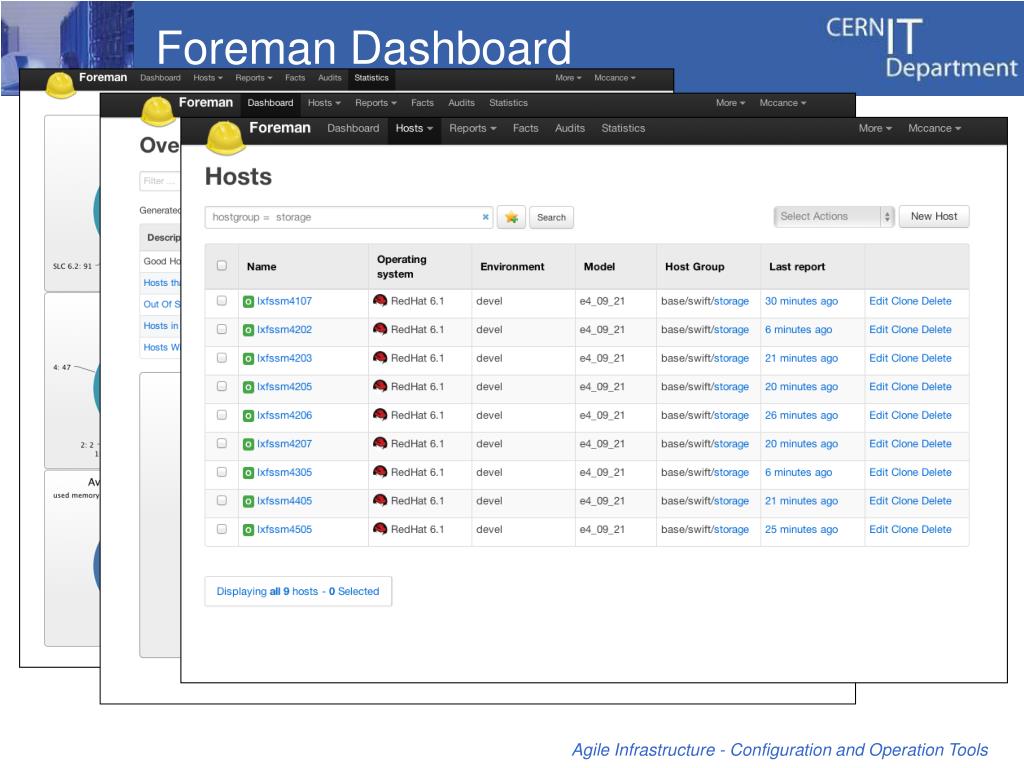Click RedHat logo icon in lxfssm4203 row
1024x768 pixels.
coord(380,357)
